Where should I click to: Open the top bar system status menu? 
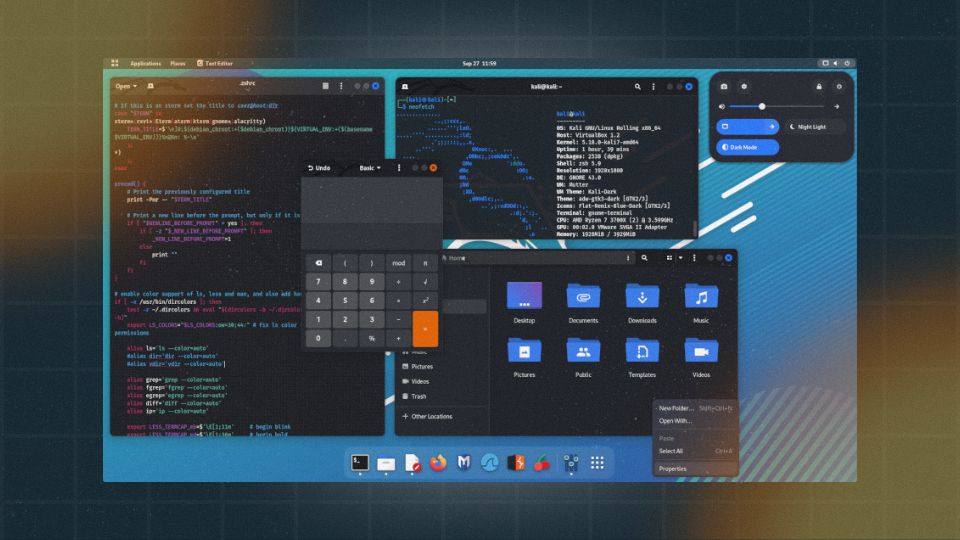836,63
